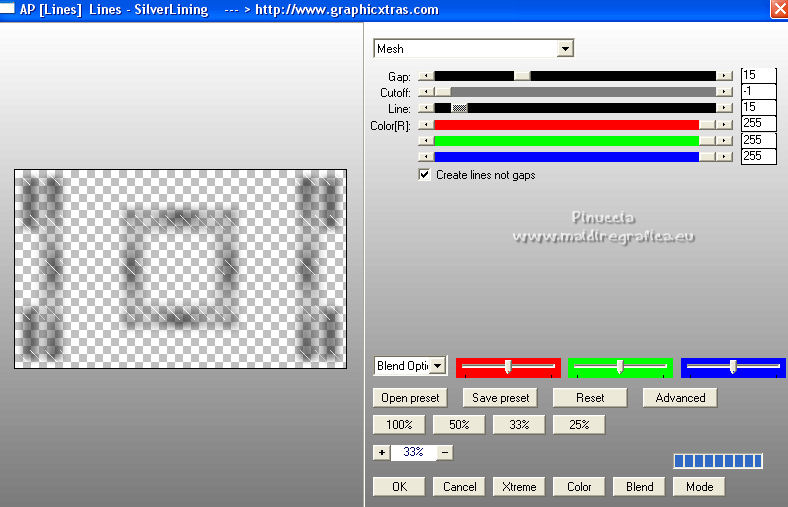Image resolution: width=788 pixels, height=507 pixels.
Task: Click the Xtreme button
Action: [519, 486]
